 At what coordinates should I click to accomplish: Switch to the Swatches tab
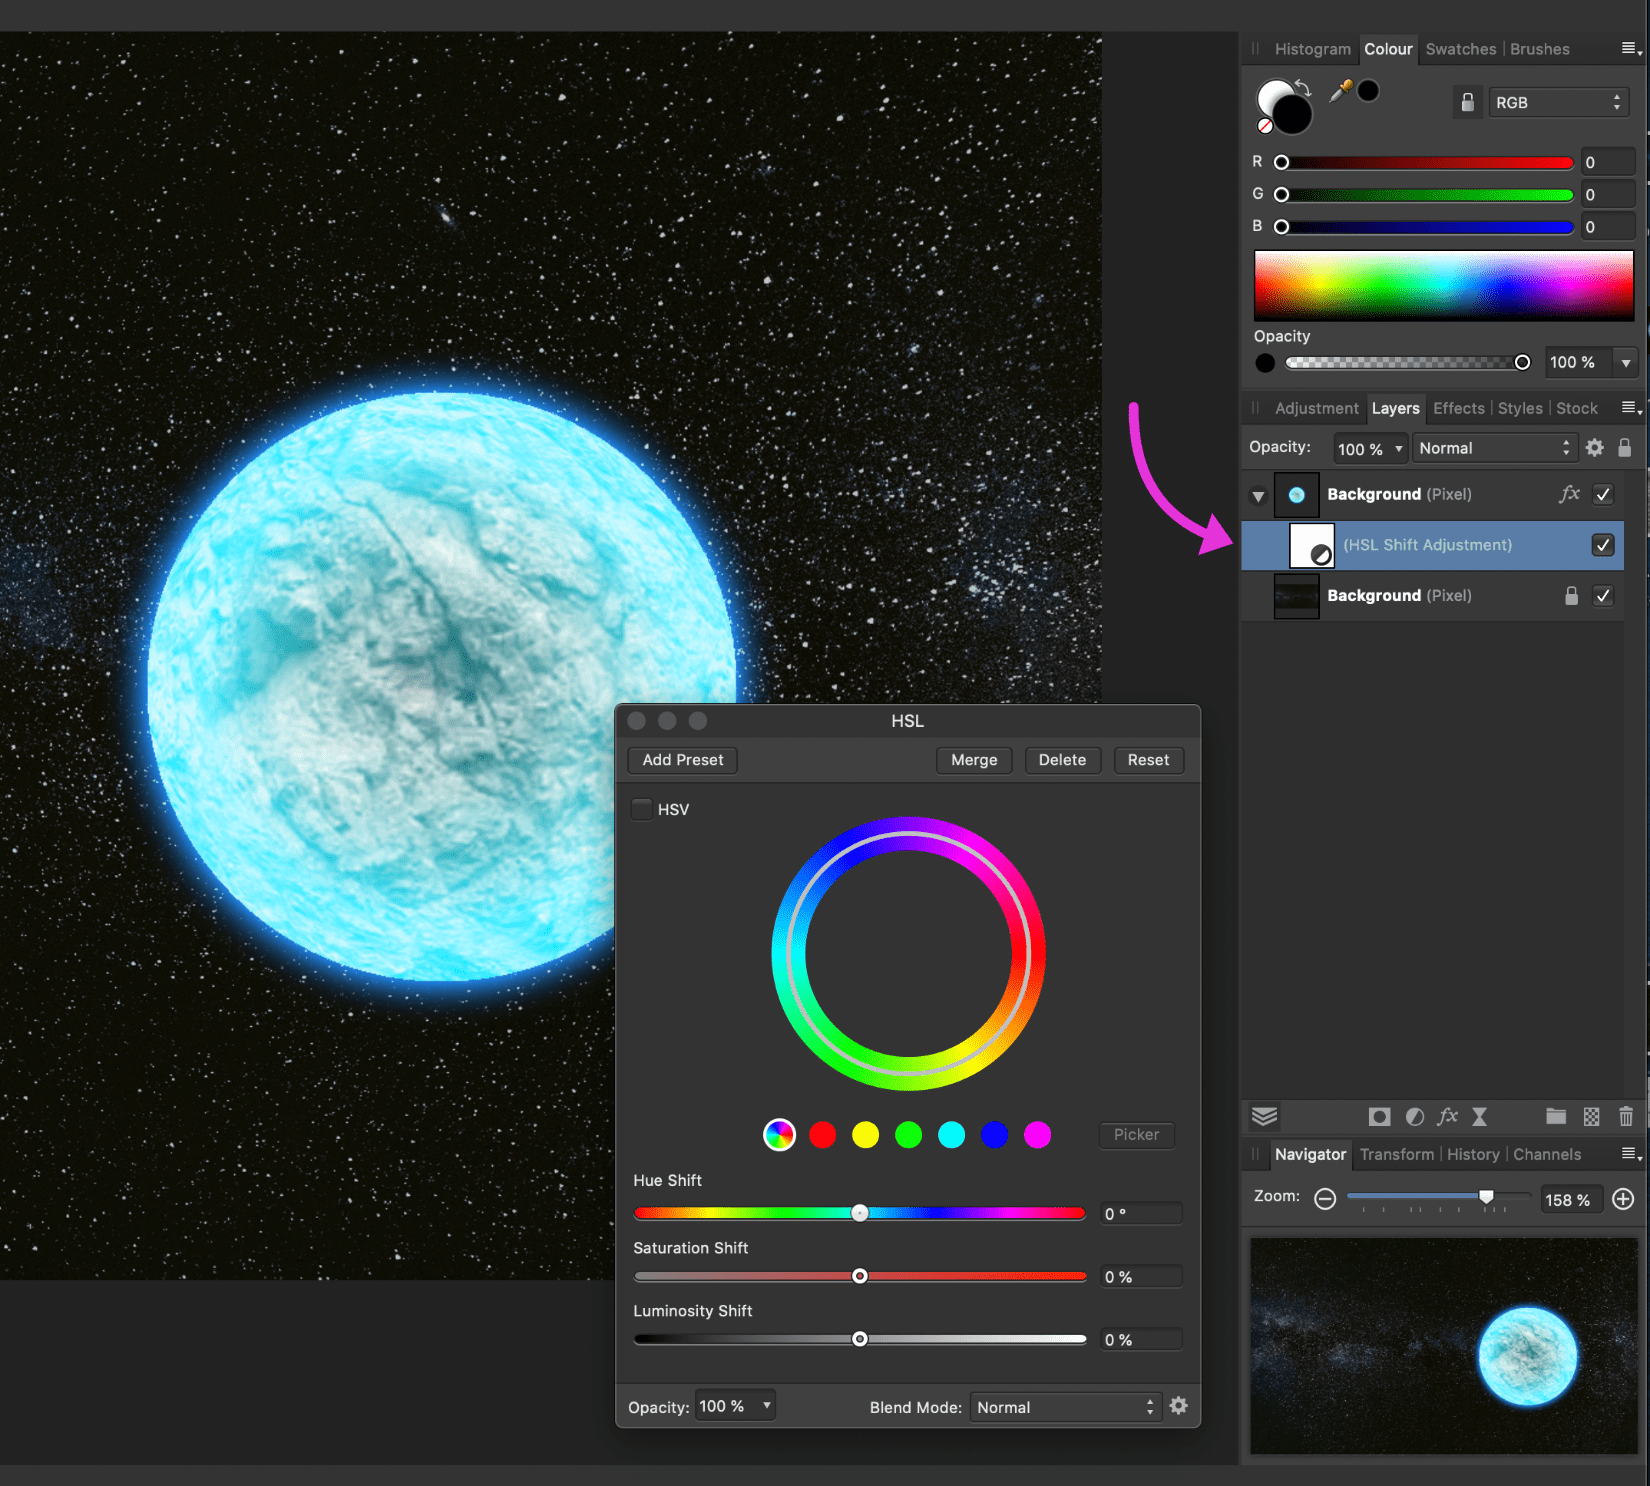1460,49
